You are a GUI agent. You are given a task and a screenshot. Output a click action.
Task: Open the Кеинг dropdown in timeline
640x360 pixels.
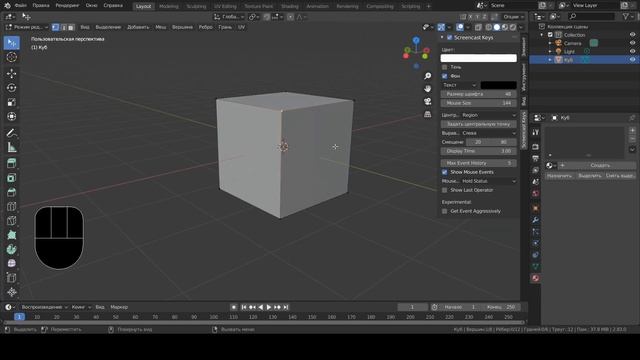(x=81, y=307)
